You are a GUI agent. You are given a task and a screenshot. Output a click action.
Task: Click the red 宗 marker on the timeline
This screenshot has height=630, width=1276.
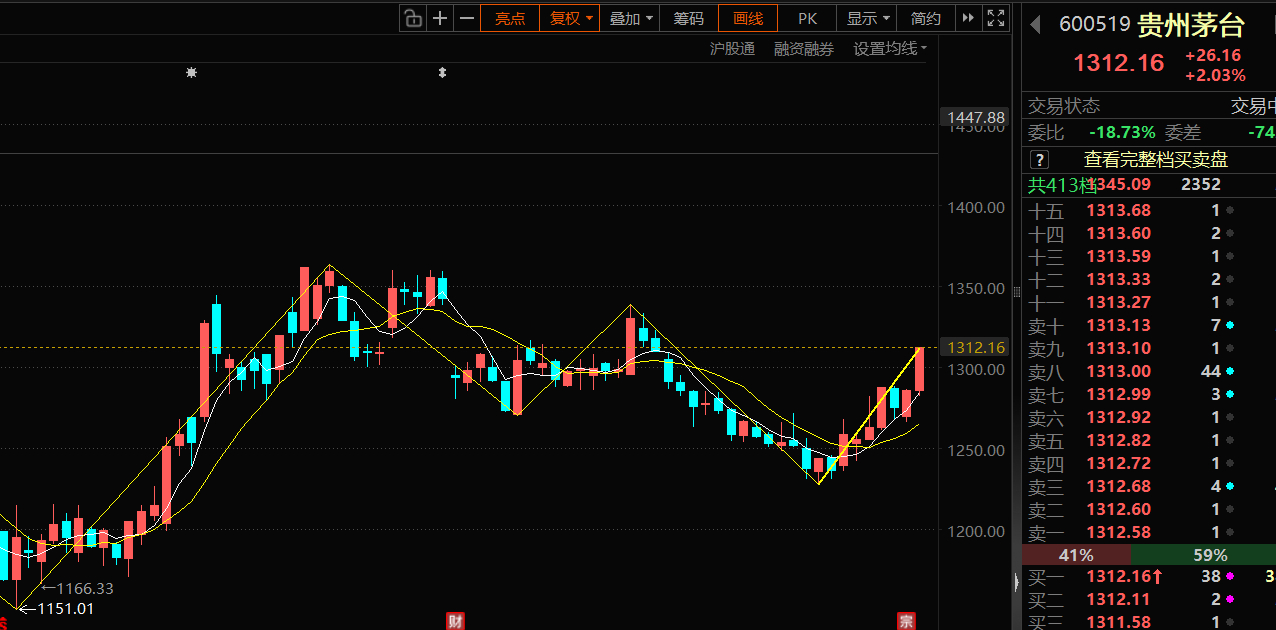pos(906,622)
